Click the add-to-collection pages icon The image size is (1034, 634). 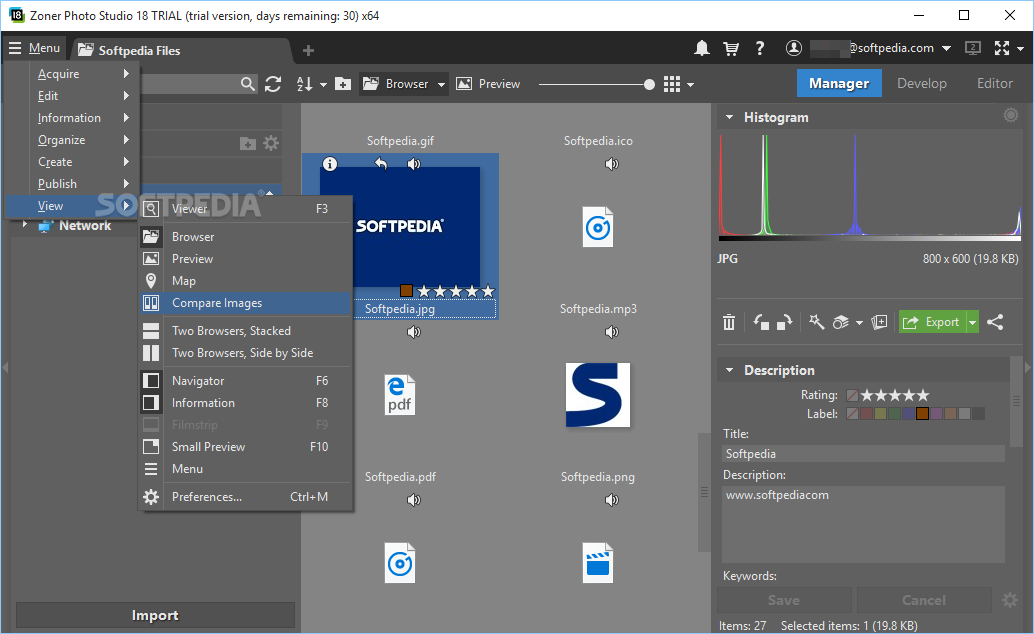point(879,322)
